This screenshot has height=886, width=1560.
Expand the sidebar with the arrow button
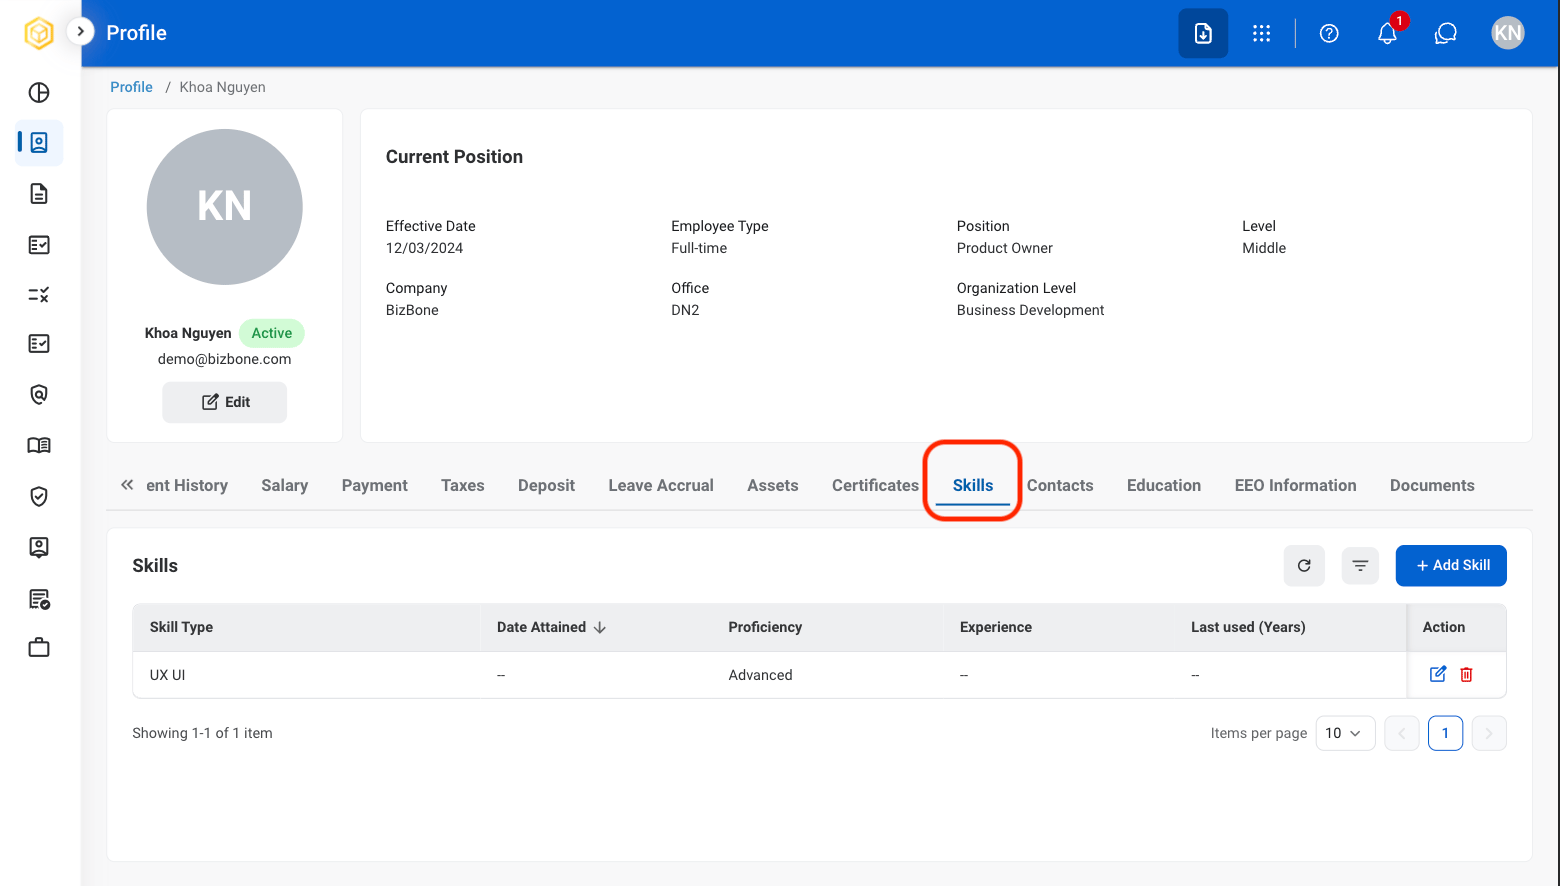pos(81,31)
